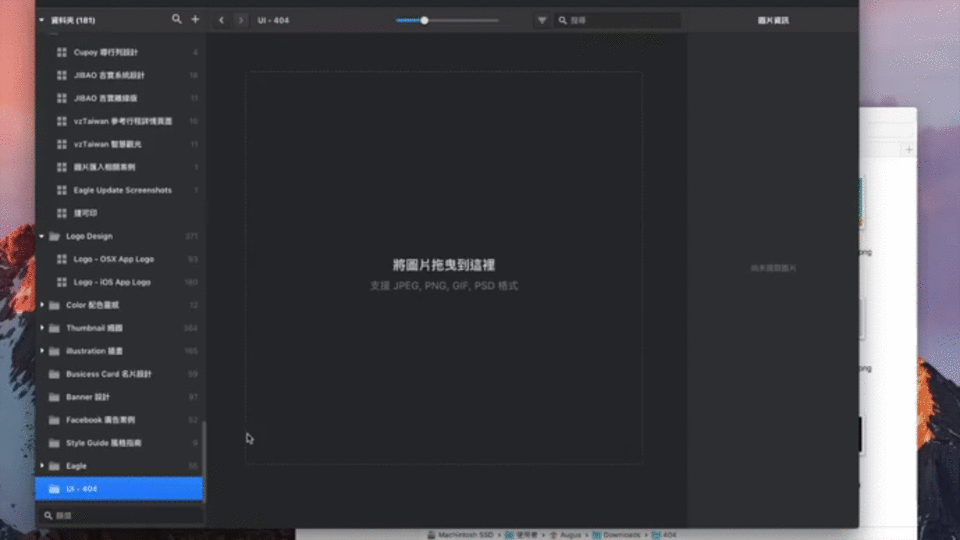Viewport: 960px width, 540px height.
Task: Click the folder icon beside Banner
Action: [54, 397]
